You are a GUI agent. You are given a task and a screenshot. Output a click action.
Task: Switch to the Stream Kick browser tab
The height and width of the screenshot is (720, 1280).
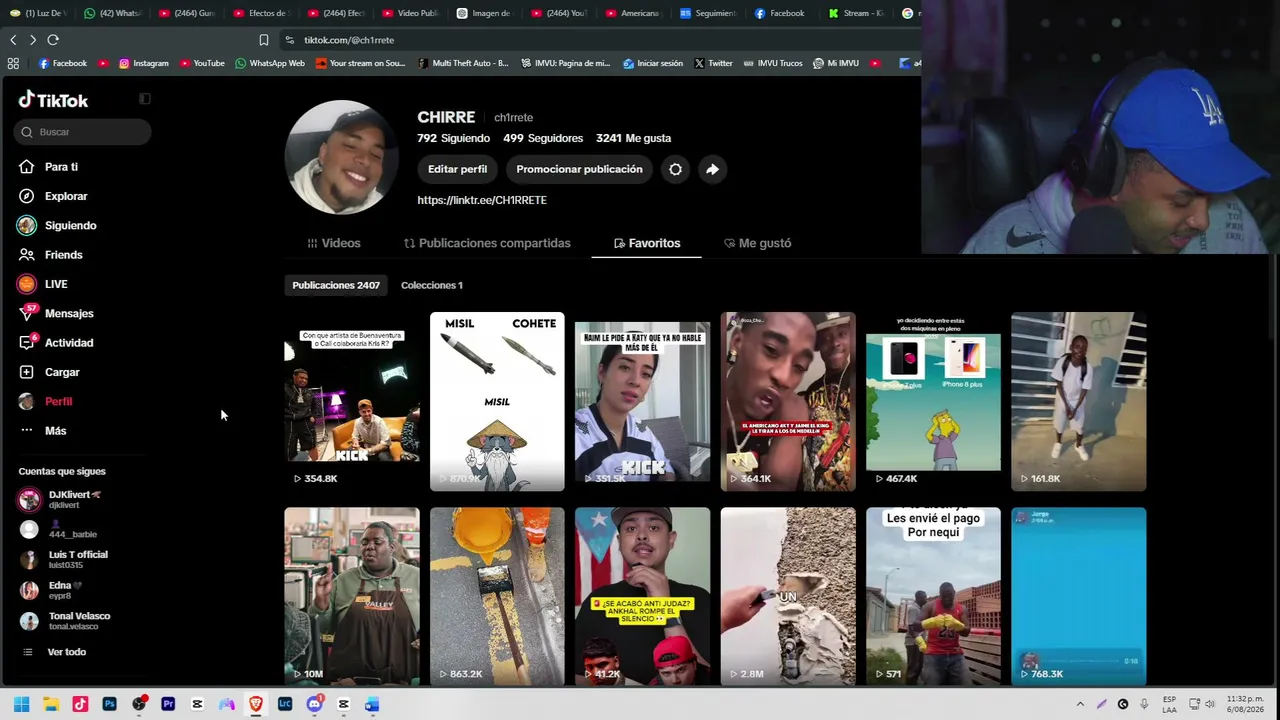pyautogui.click(x=858, y=13)
